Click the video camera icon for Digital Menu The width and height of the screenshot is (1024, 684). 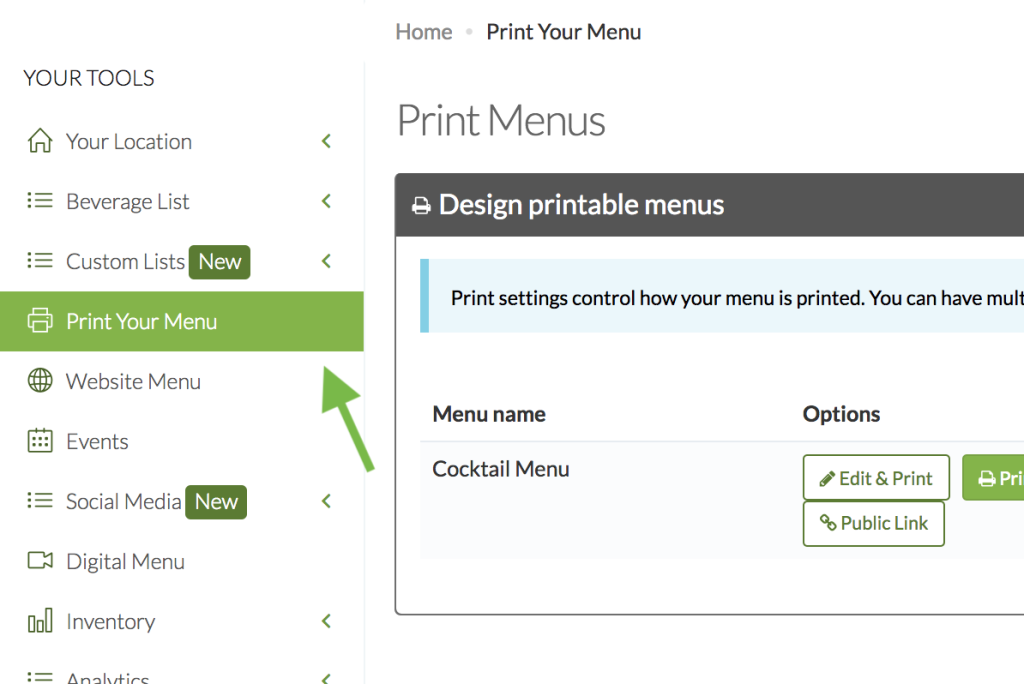click(x=40, y=561)
